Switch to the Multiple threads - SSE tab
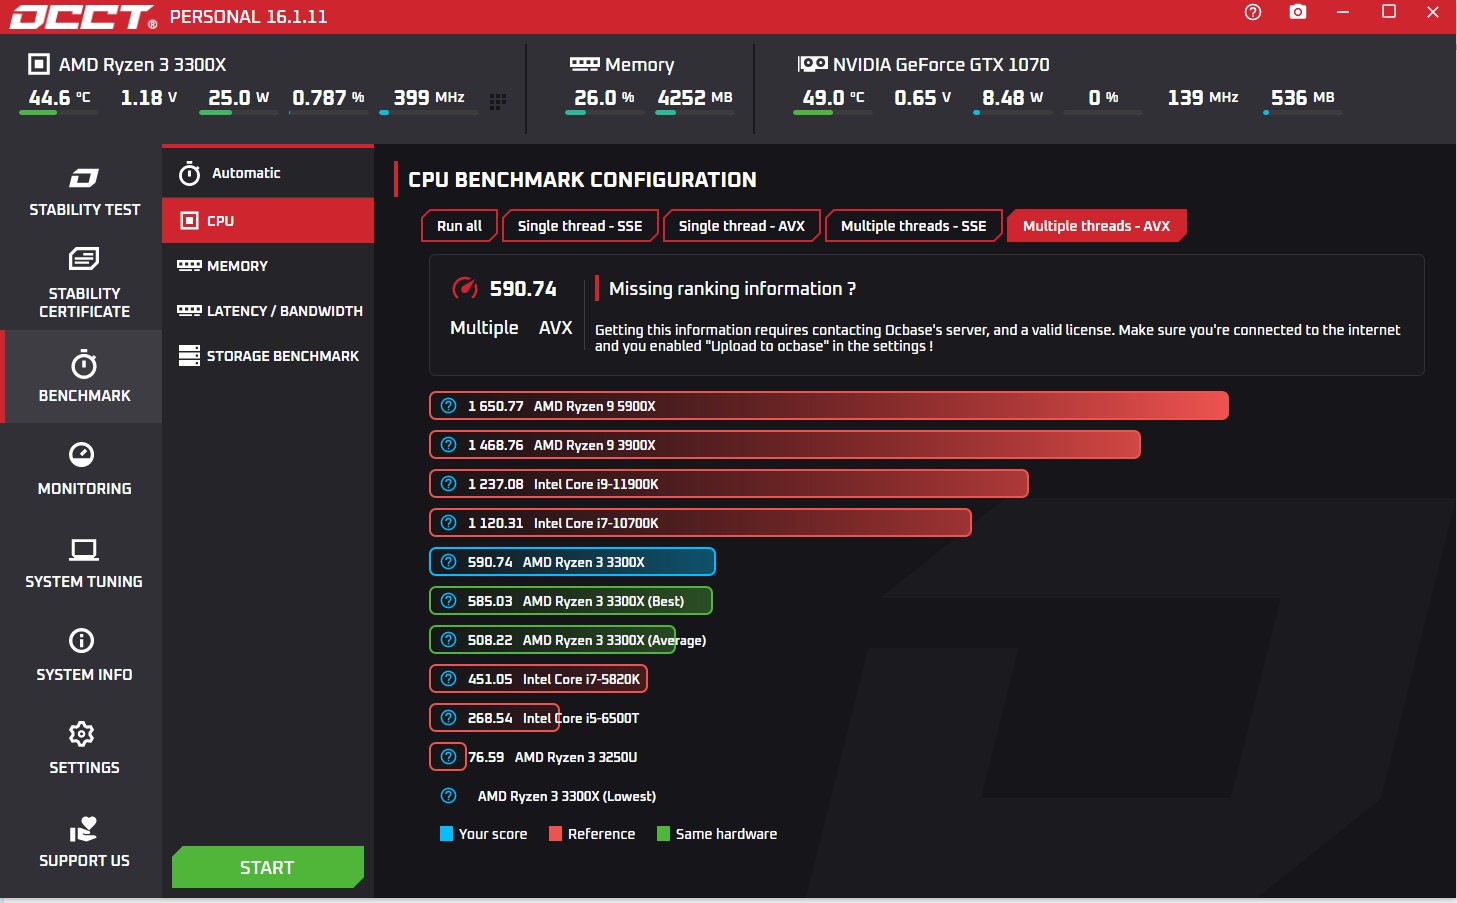Image resolution: width=1457 pixels, height=903 pixels. (x=914, y=226)
